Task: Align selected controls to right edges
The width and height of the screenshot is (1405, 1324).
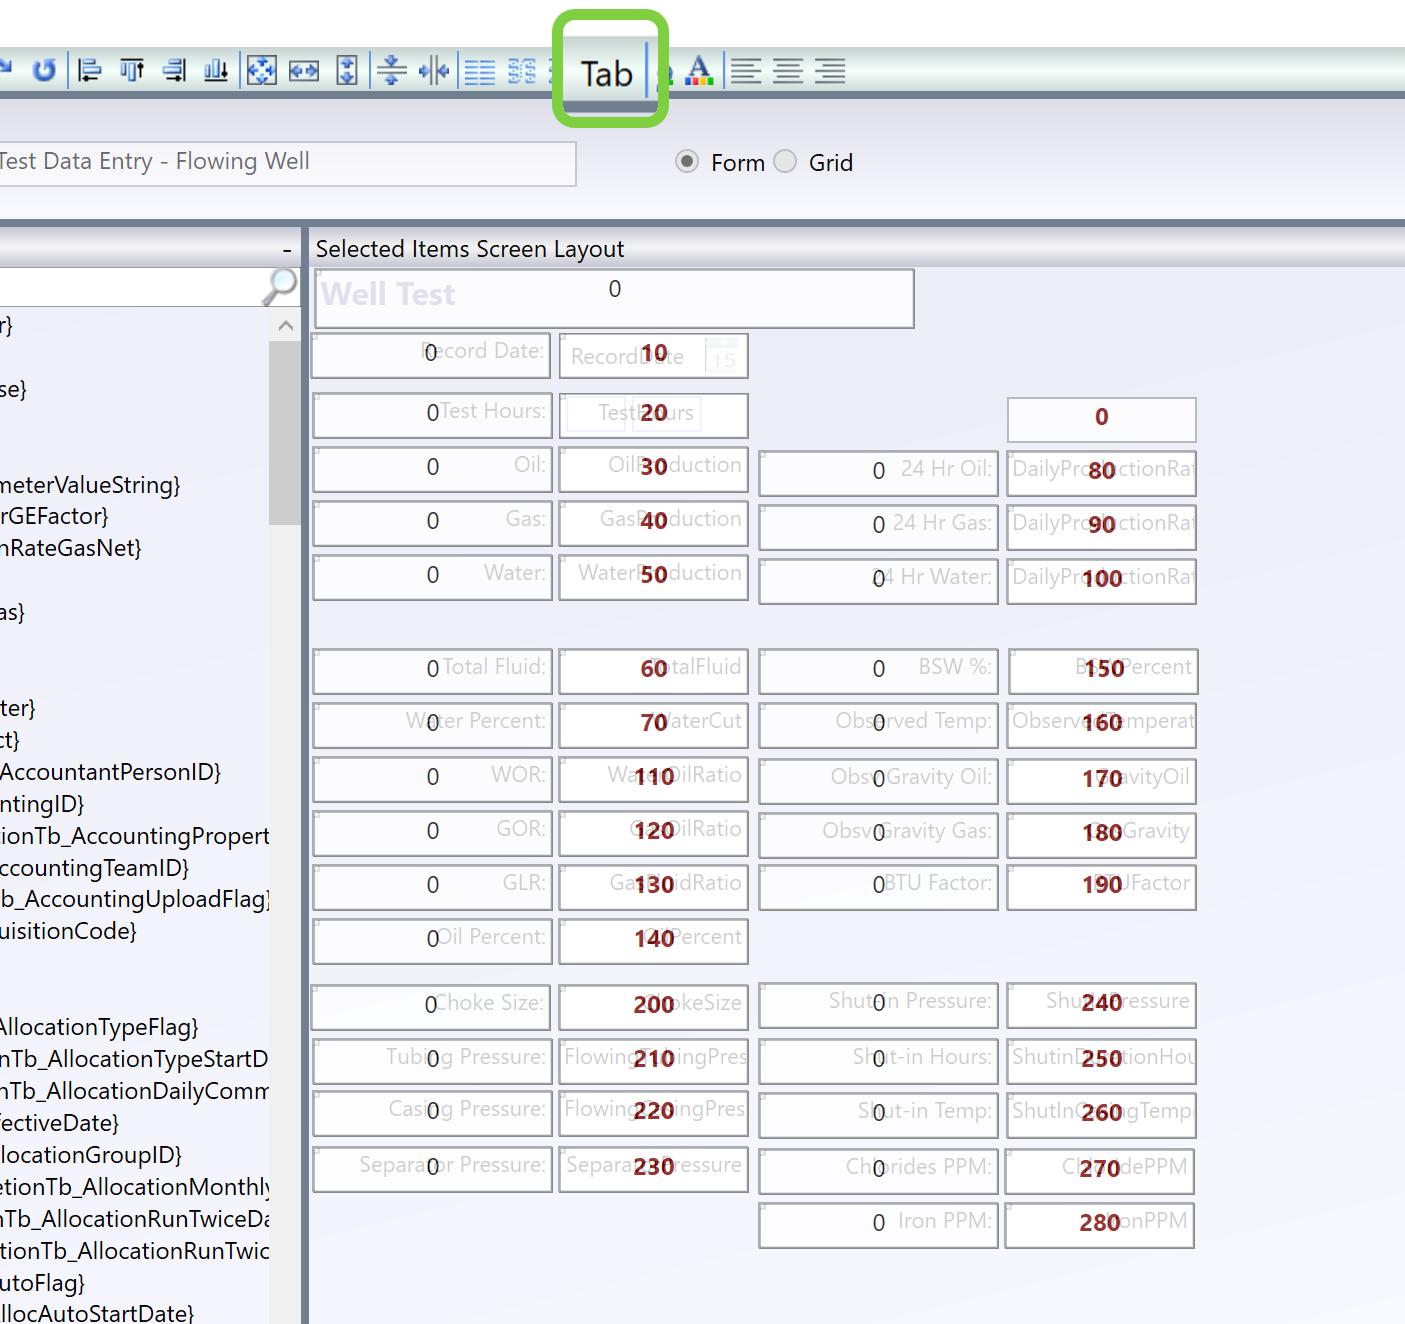Action: coord(174,70)
